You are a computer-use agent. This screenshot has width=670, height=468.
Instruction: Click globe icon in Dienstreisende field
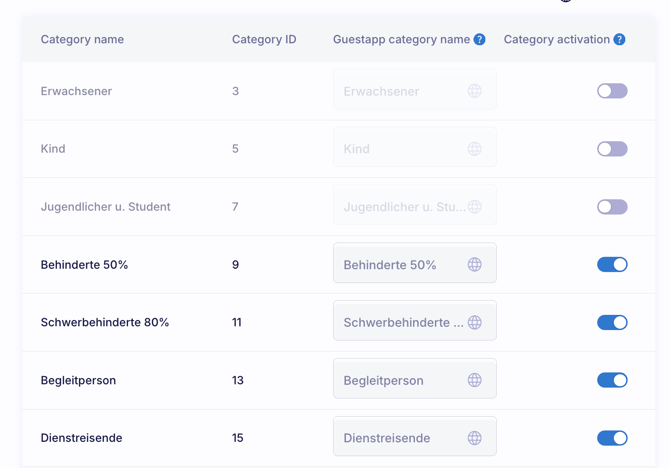(475, 438)
